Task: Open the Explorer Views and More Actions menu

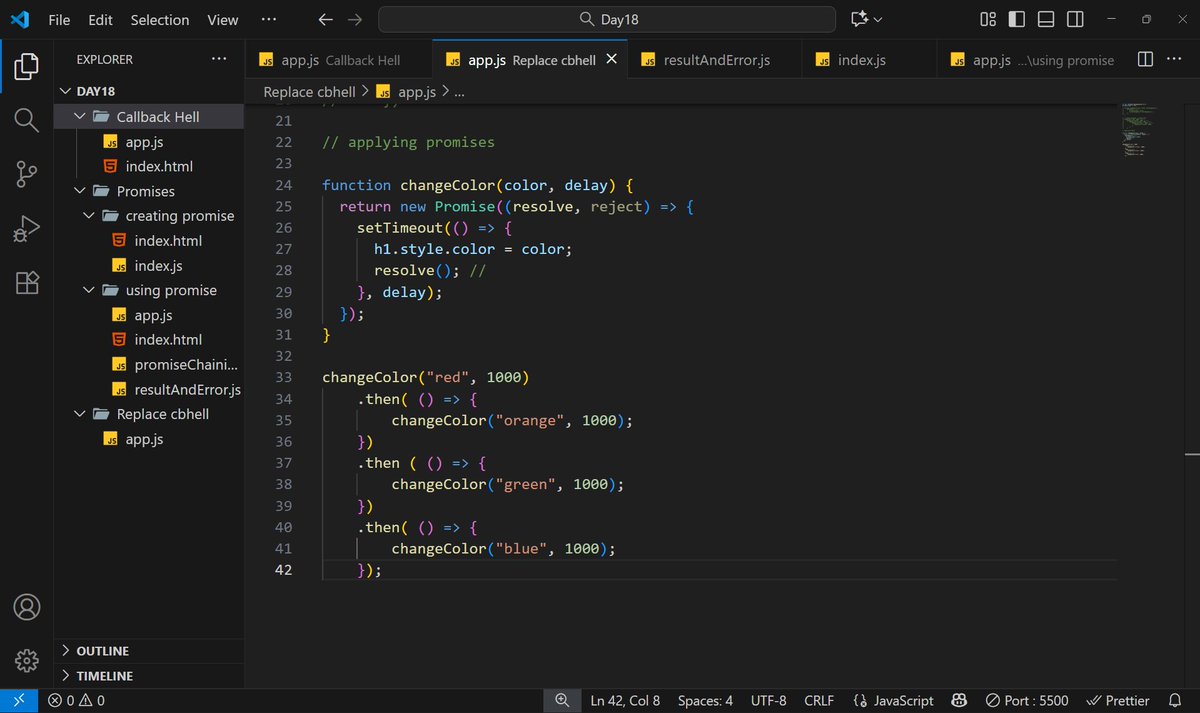Action: (x=219, y=59)
